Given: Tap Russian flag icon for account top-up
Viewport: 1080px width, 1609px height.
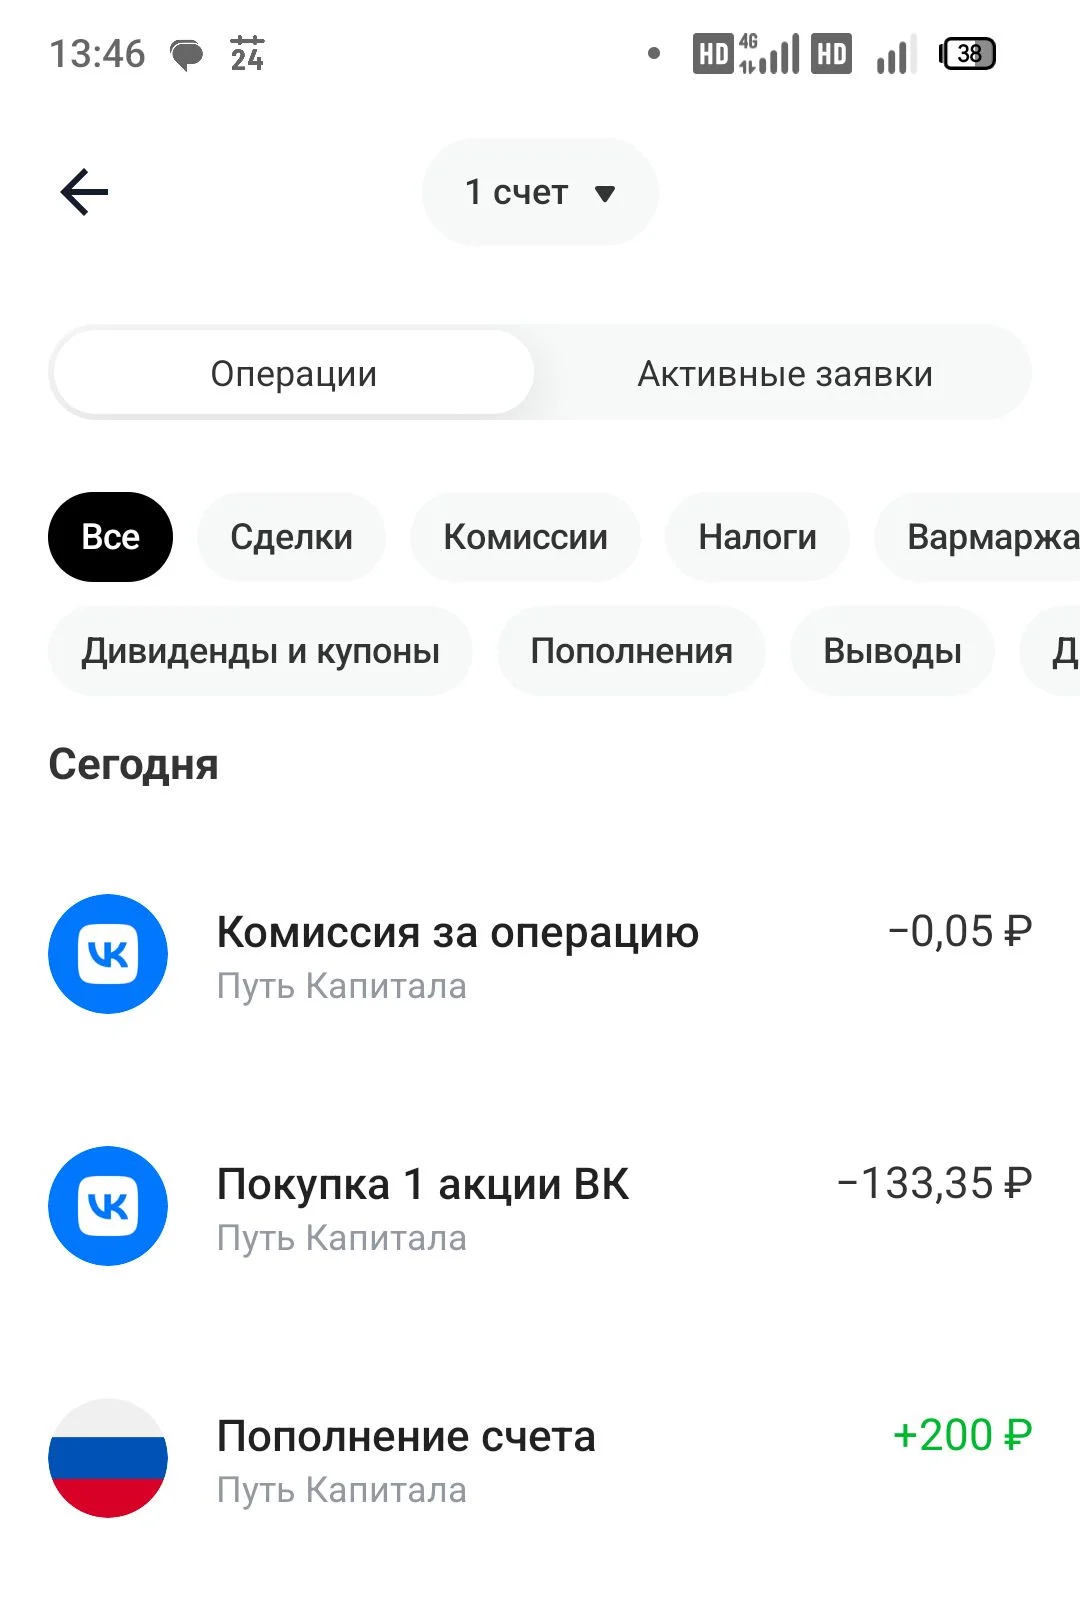Looking at the screenshot, I should point(108,1458).
